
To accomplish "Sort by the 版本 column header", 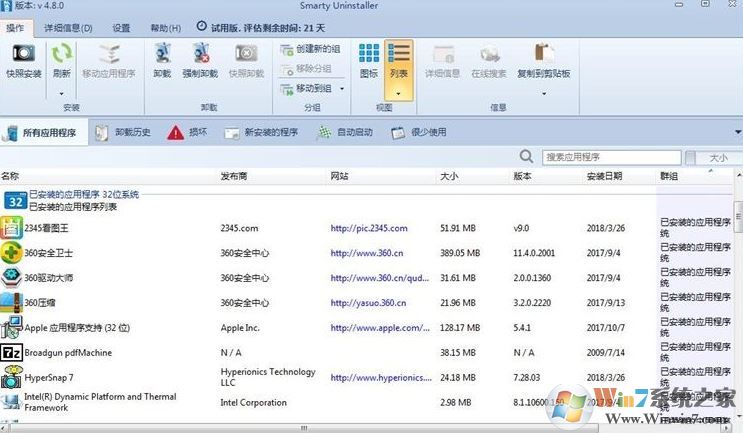I will 522,176.
